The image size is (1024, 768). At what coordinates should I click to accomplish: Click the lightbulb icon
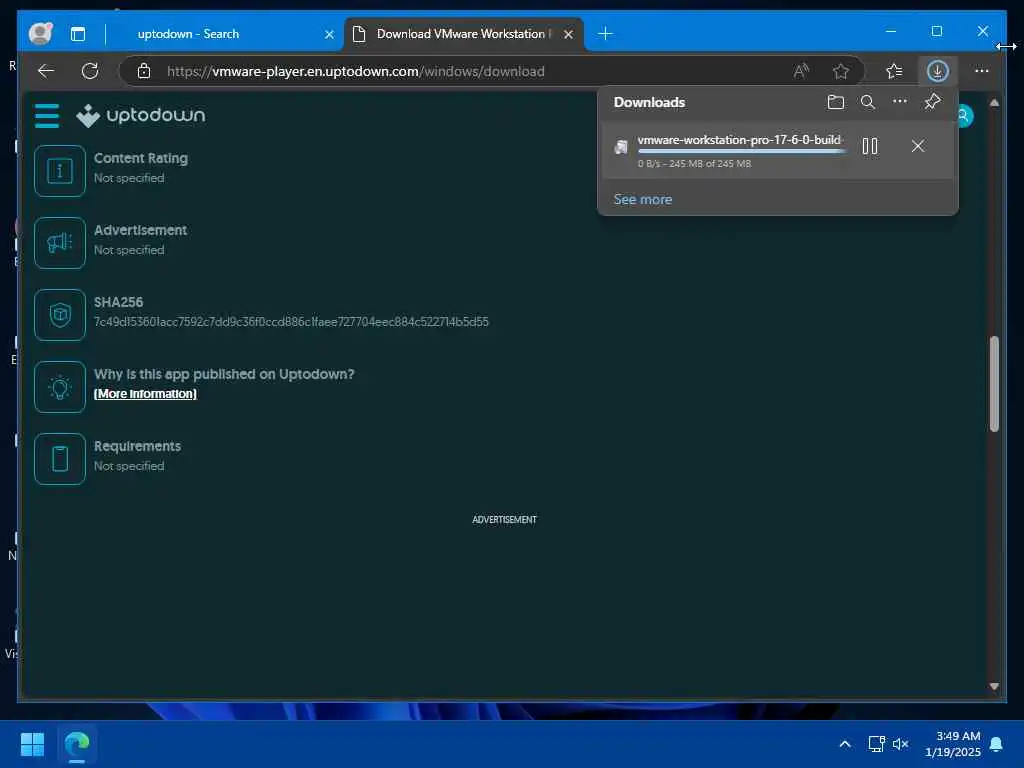60,387
